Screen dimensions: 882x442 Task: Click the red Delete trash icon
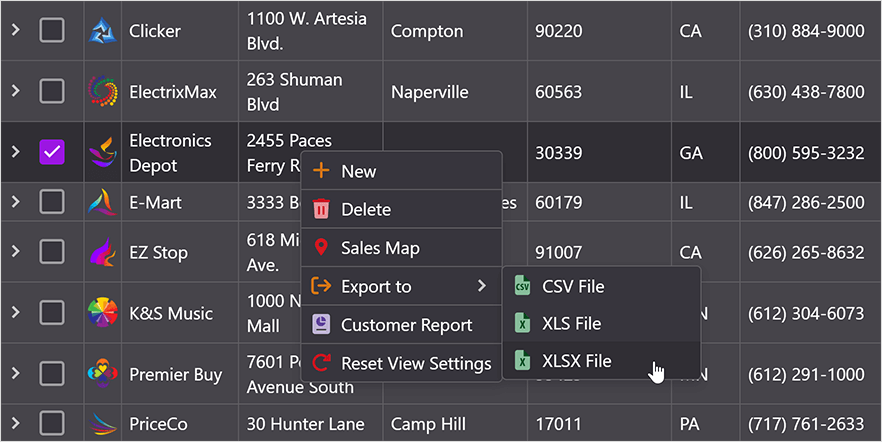(x=321, y=209)
